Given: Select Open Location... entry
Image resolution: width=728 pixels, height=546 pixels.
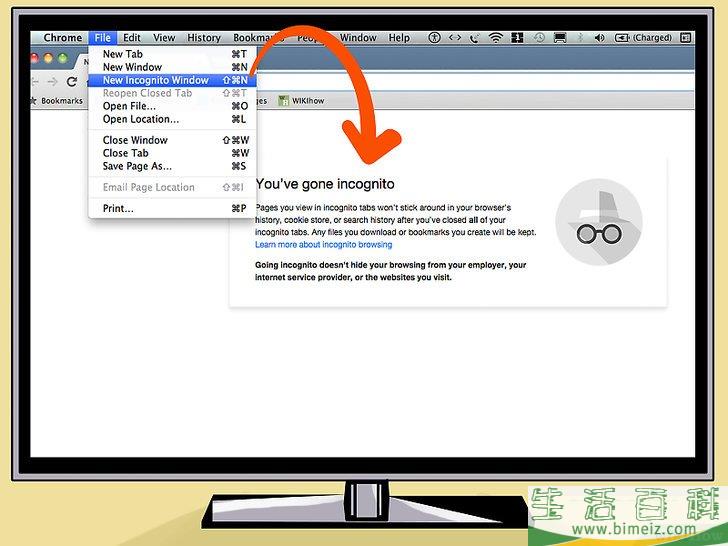Looking at the screenshot, I should tap(140, 119).
